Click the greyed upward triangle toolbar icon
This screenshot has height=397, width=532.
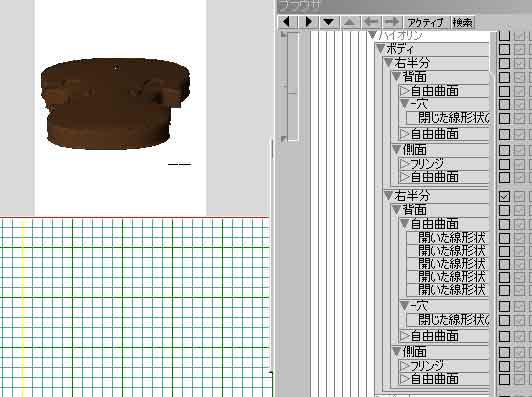(350, 22)
